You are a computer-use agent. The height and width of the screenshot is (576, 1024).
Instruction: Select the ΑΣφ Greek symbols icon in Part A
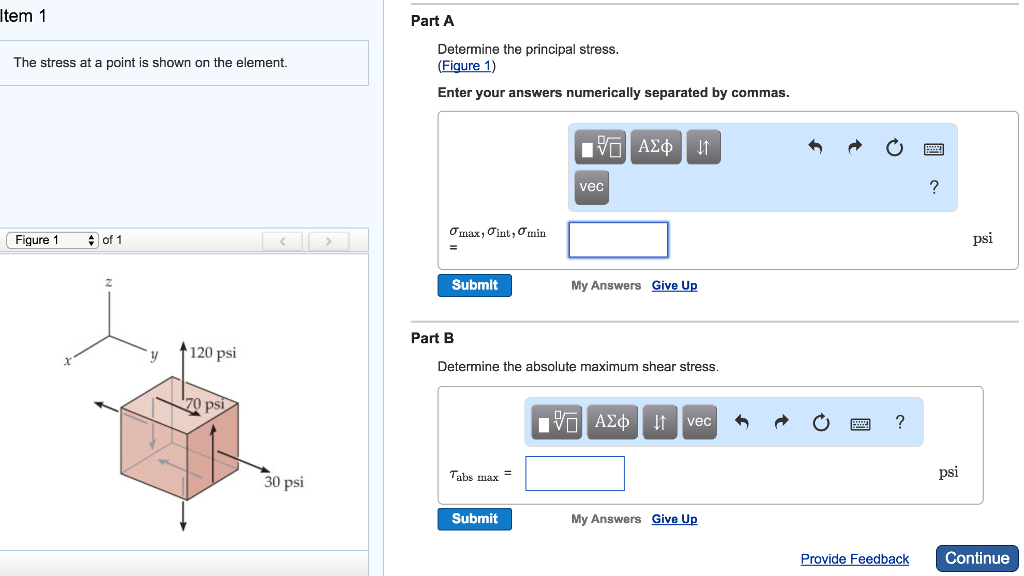pos(655,146)
